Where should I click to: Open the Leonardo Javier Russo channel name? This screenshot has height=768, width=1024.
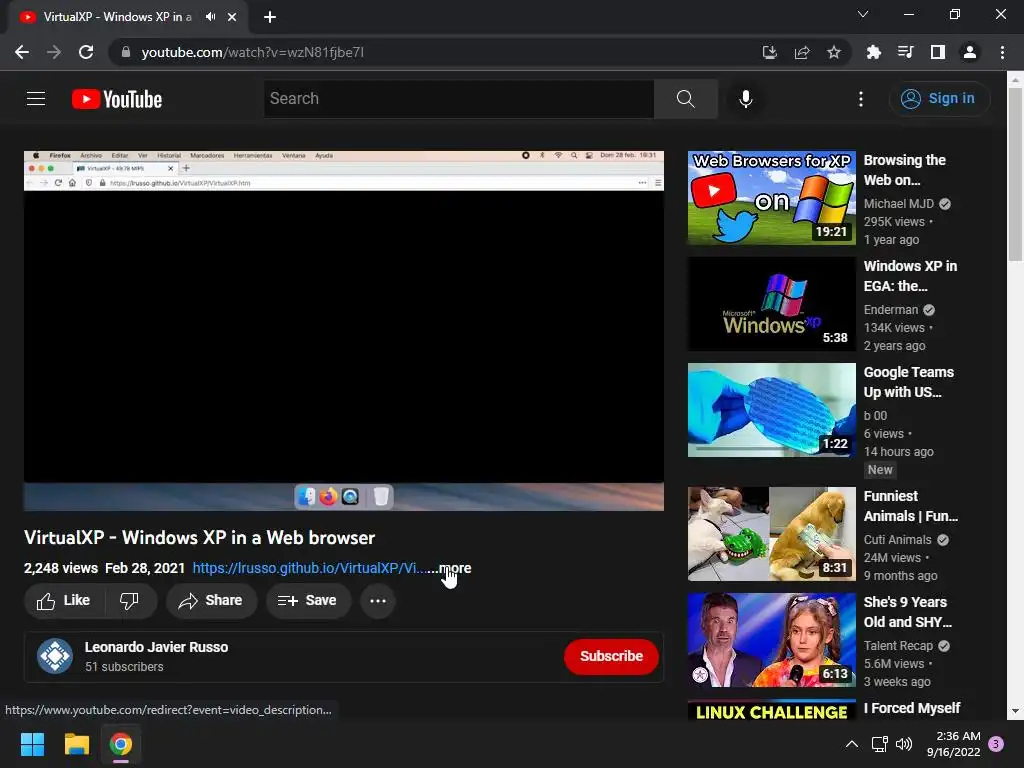(x=157, y=647)
